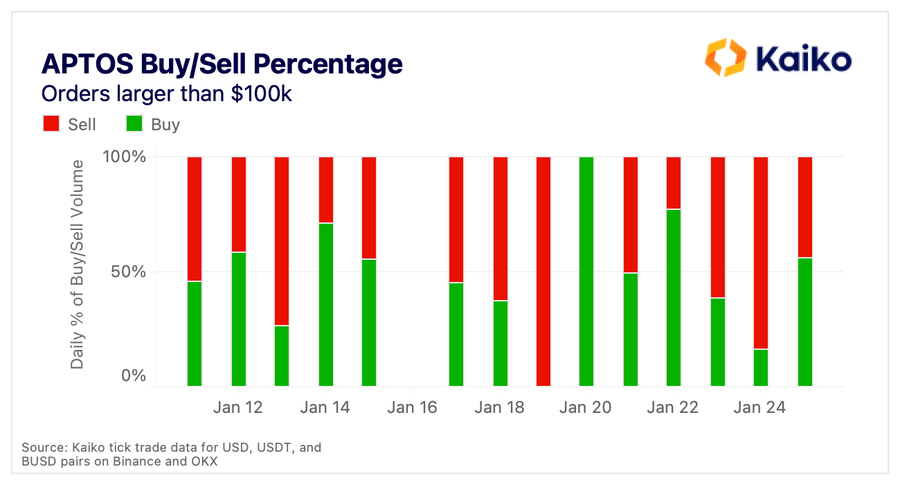
Task: Click the Kaiko logo icon
Action: pos(726,57)
